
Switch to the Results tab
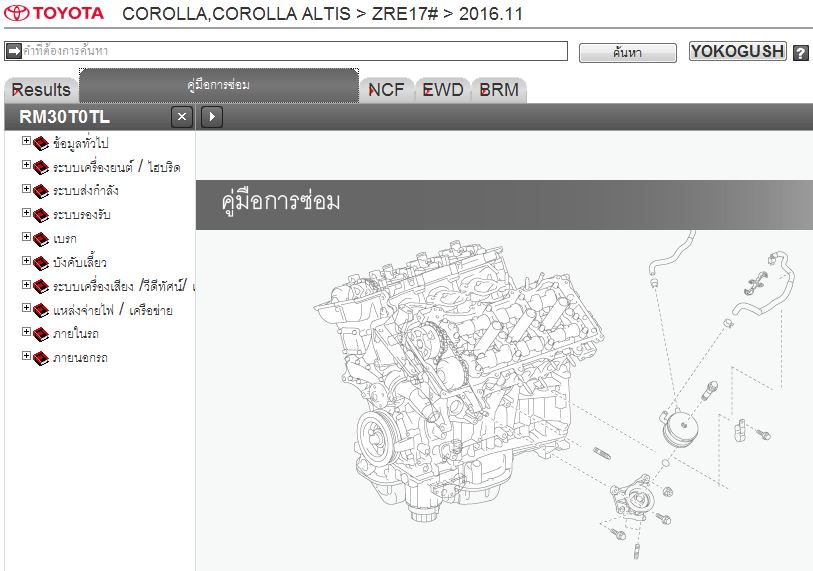click(x=41, y=90)
